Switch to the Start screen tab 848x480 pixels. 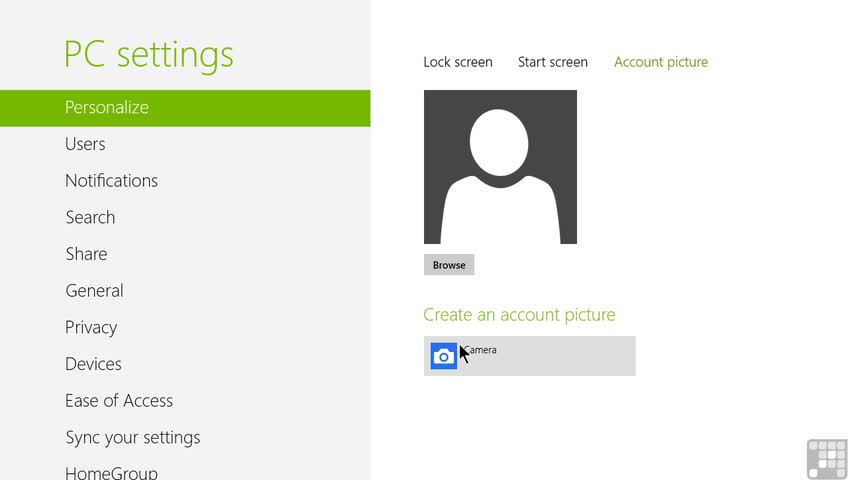553,62
